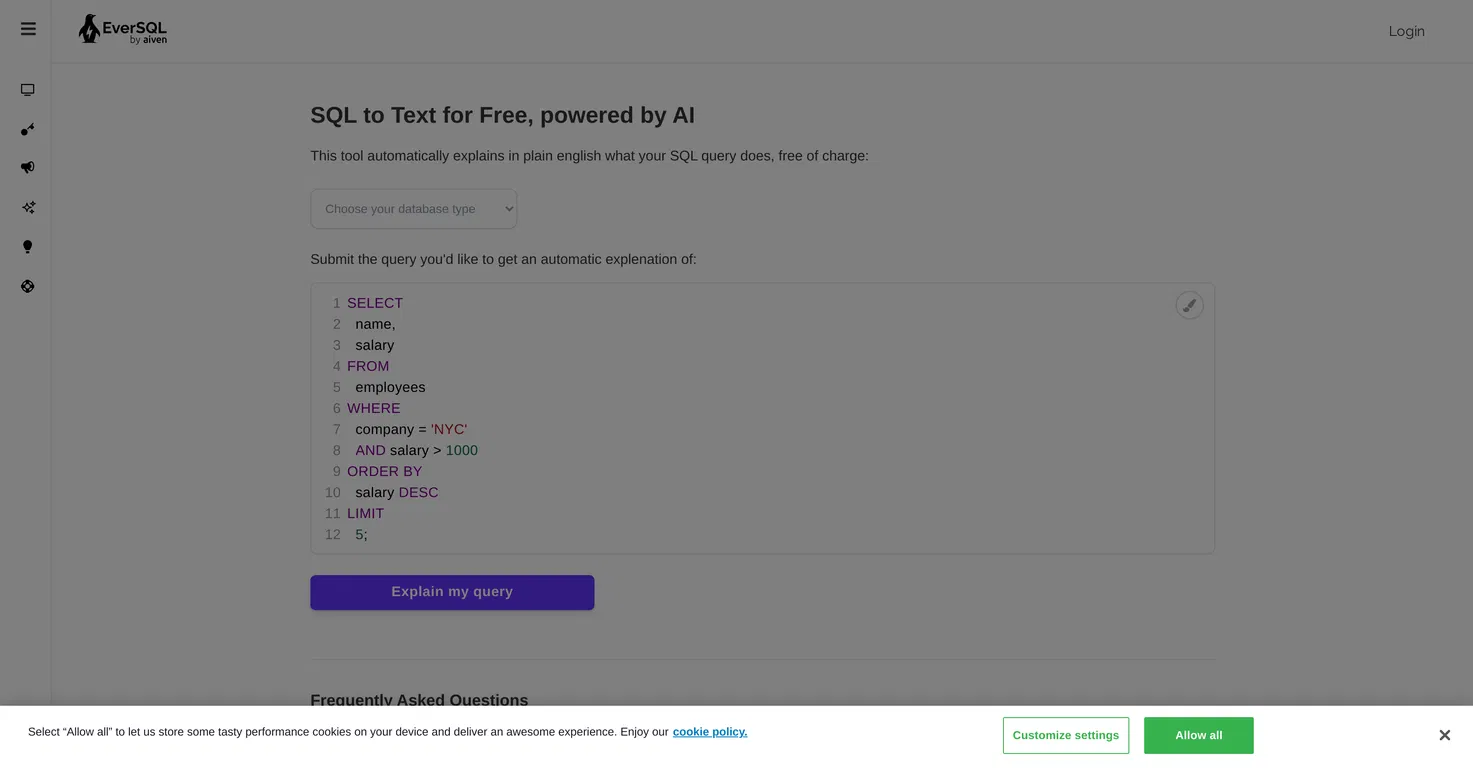The image size is (1473, 768).
Task: Open the hamburger menu in header
Action: [x=28, y=29]
